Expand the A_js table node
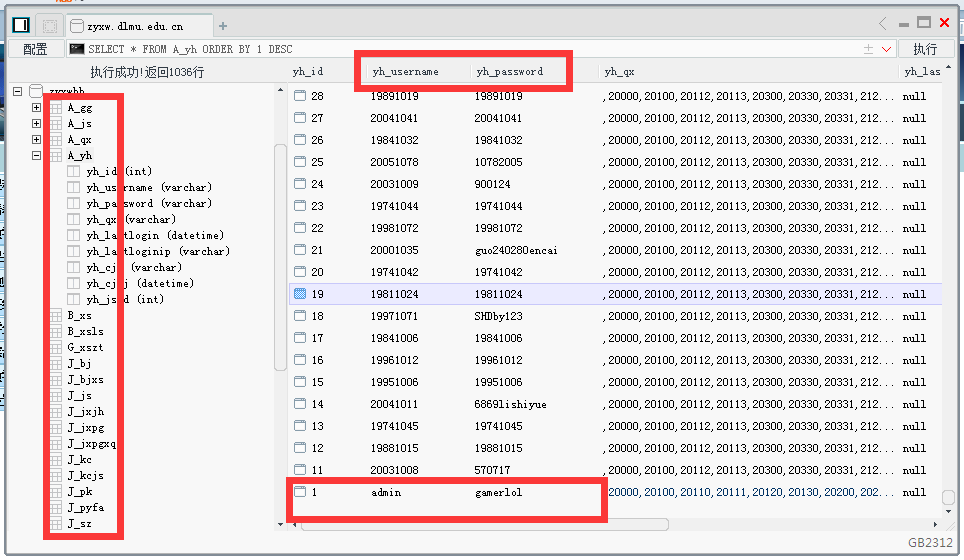The height and width of the screenshot is (560, 964). (36, 124)
